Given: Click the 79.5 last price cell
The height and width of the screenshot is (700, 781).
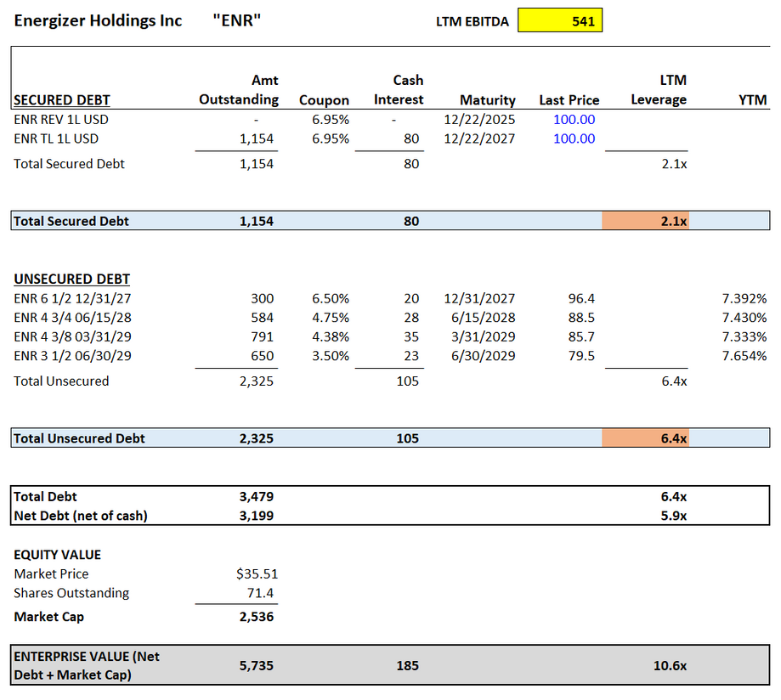Looking at the screenshot, I should pos(581,356).
